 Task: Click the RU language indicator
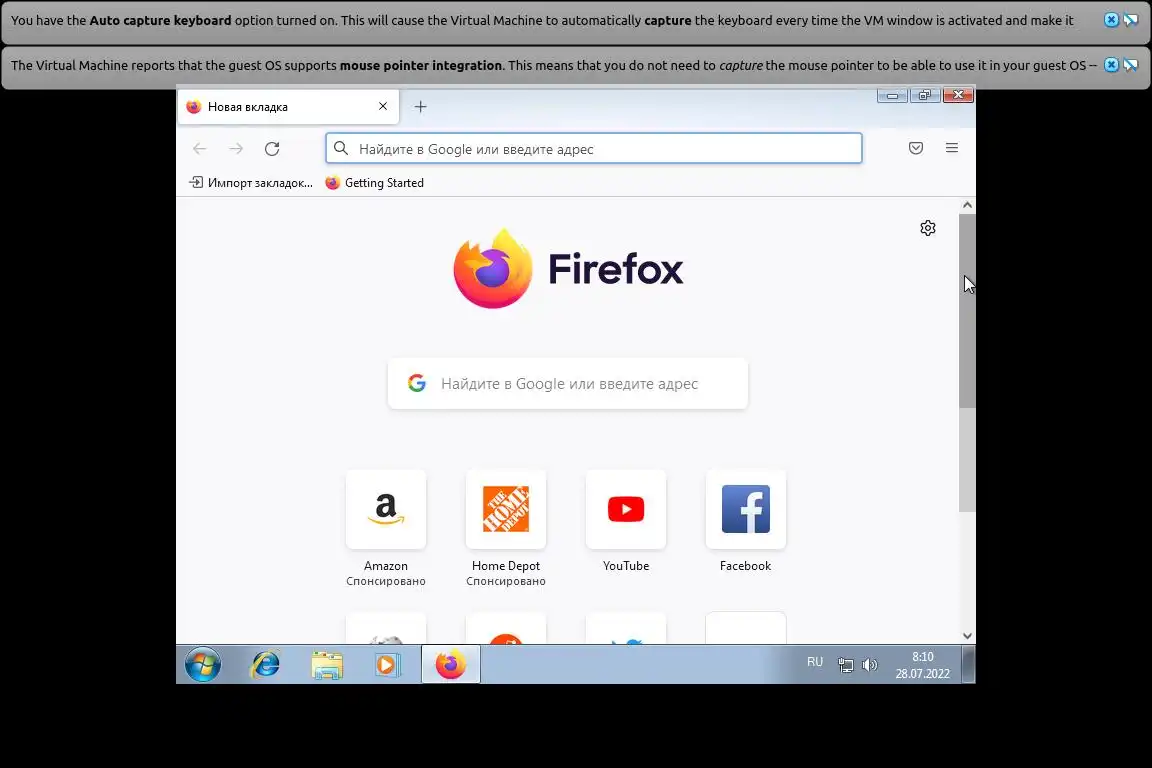coord(815,661)
